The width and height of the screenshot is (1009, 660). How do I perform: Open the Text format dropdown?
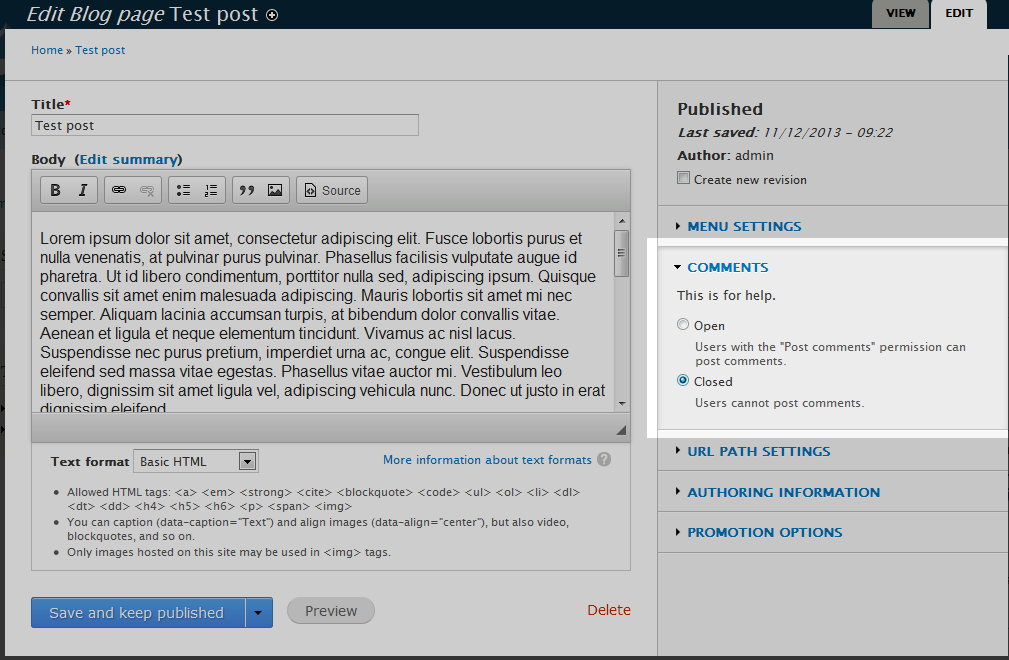pos(196,461)
